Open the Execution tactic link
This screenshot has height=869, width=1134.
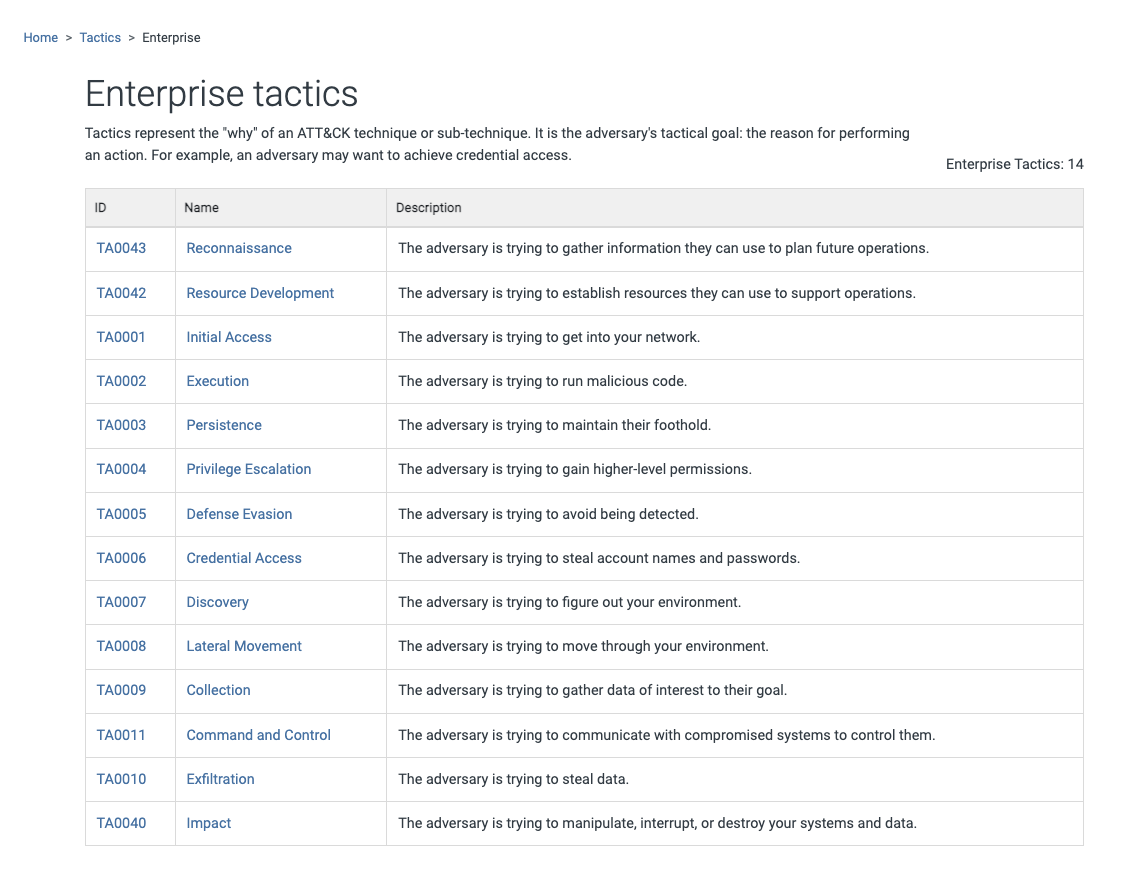point(218,381)
